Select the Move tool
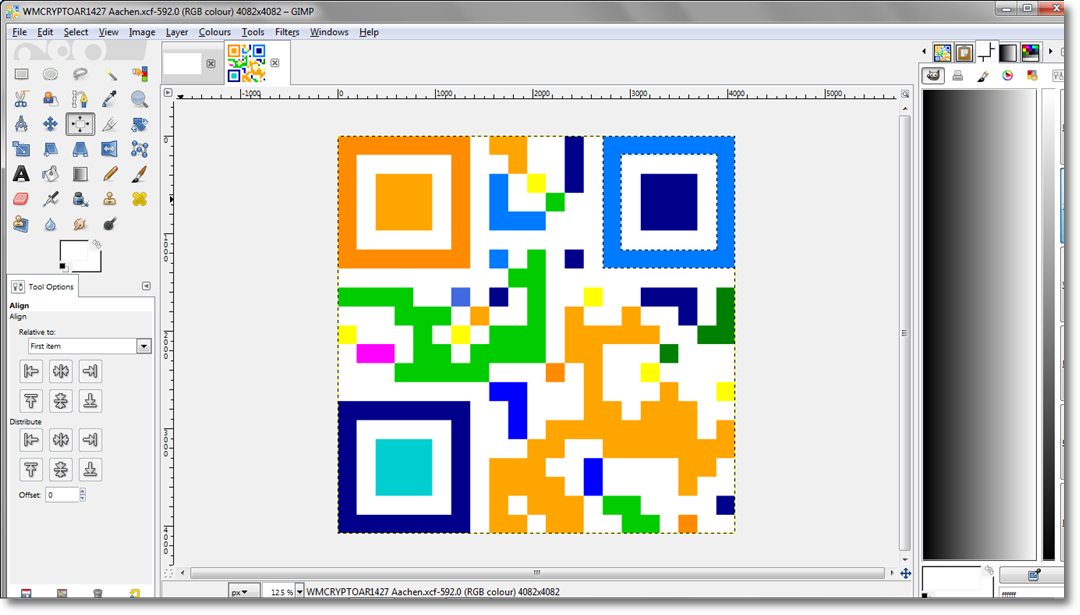The height and width of the screenshot is (615, 1080). (x=50, y=124)
